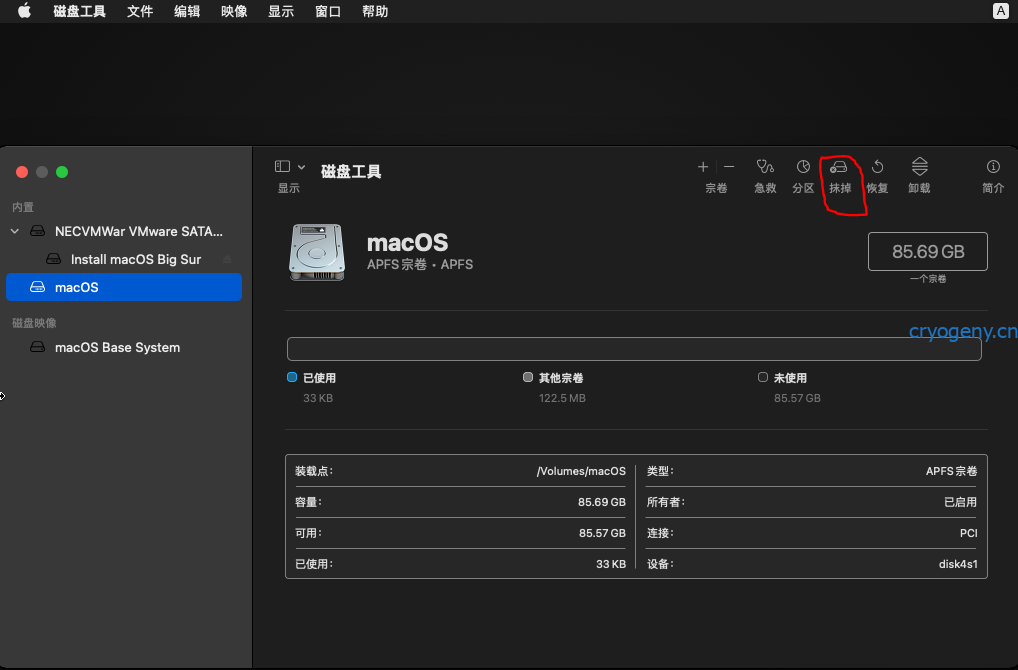1018x670 pixels.
Task: Open the 文件 menu
Action: pos(140,12)
